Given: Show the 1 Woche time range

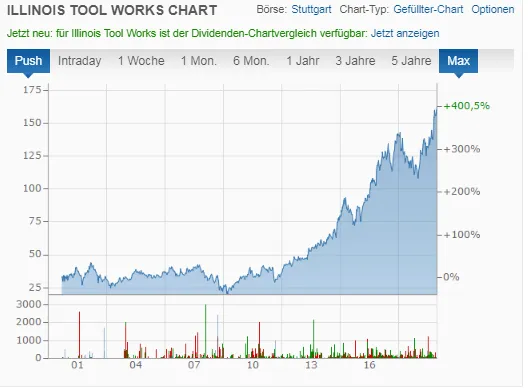Looking at the screenshot, I should [141, 61].
